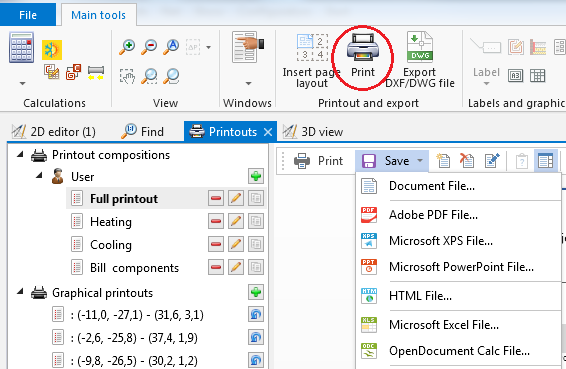Click the Save dropdown arrow
566x369 pixels.
[420, 160]
